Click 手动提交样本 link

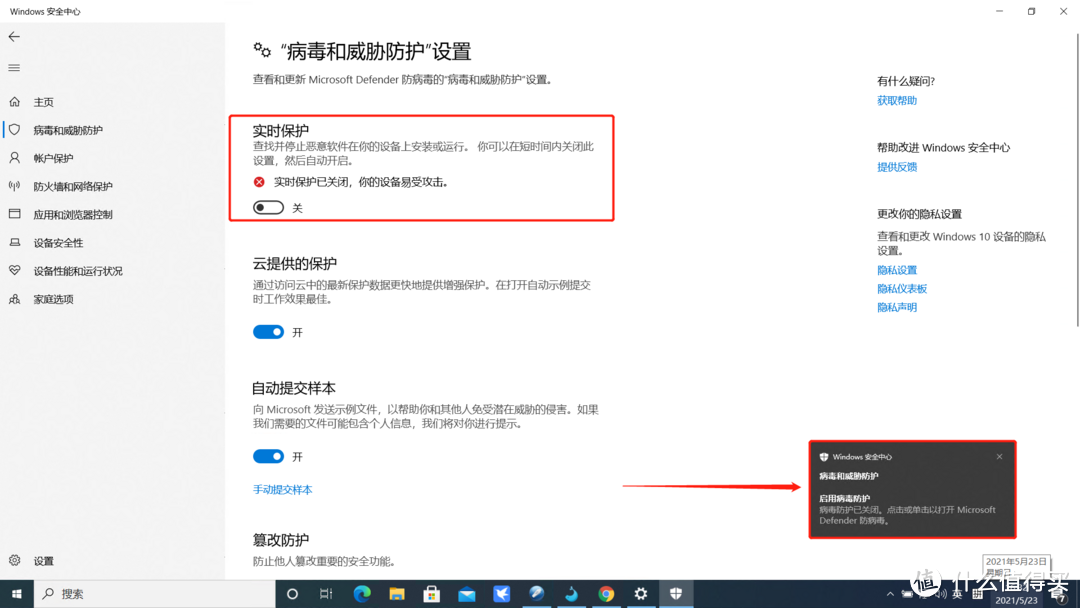282,489
